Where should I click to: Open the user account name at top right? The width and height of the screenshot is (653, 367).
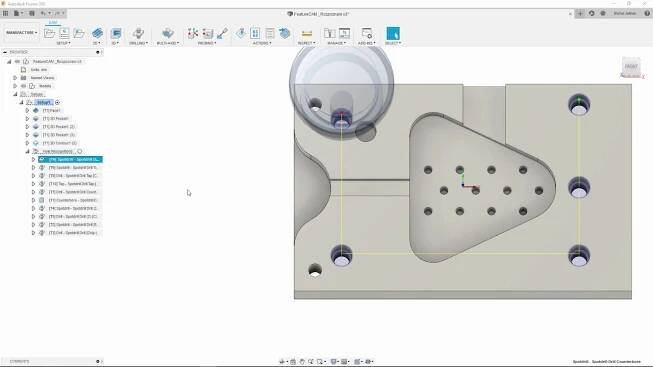click(x=625, y=13)
